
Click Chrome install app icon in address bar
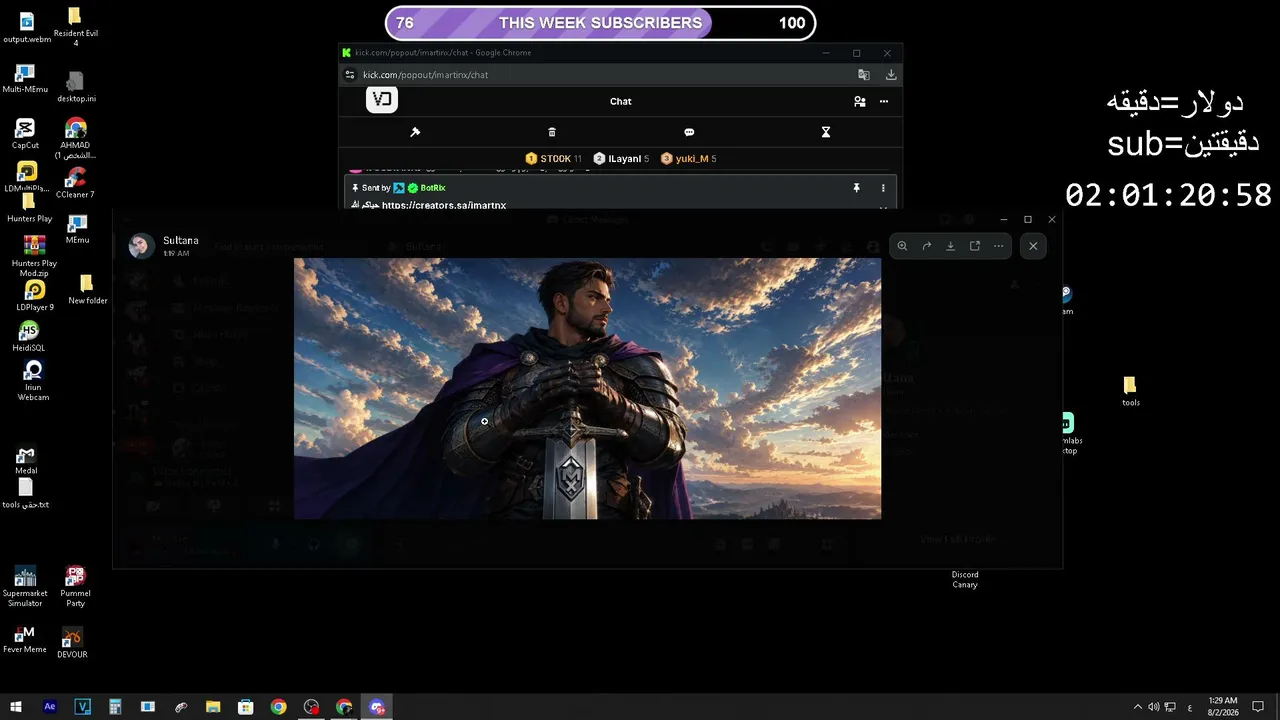click(891, 75)
